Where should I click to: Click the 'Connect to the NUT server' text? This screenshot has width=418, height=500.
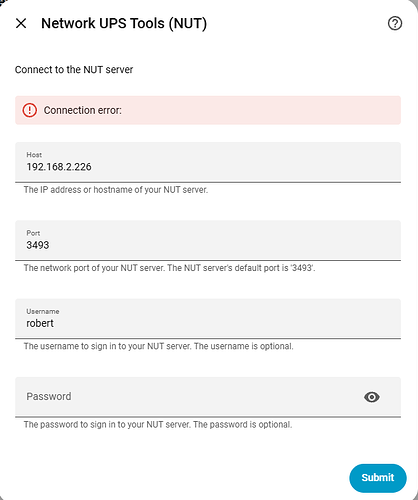pyautogui.click(x=74, y=69)
